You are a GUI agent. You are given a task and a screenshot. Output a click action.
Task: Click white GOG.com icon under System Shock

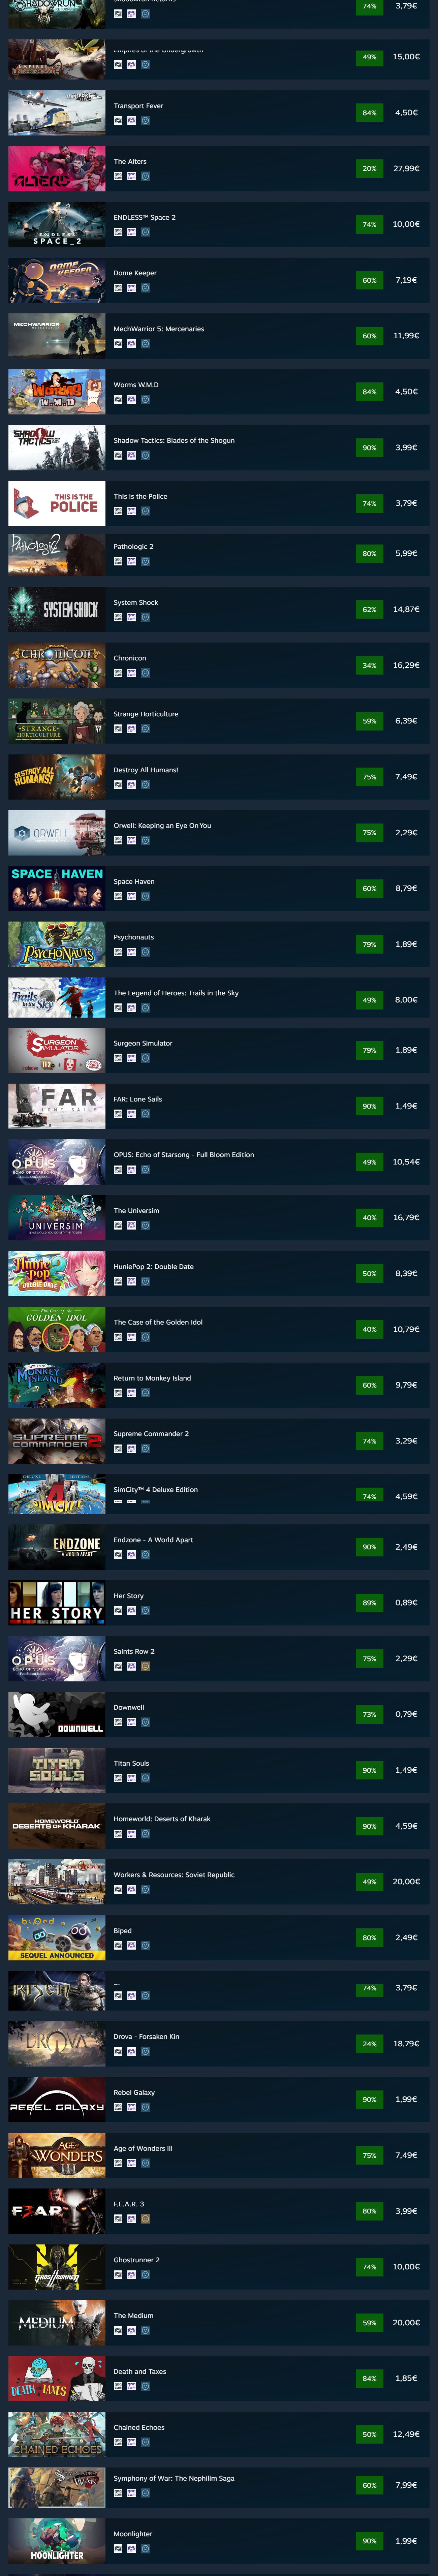pyautogui.click(x=118, y=617)
